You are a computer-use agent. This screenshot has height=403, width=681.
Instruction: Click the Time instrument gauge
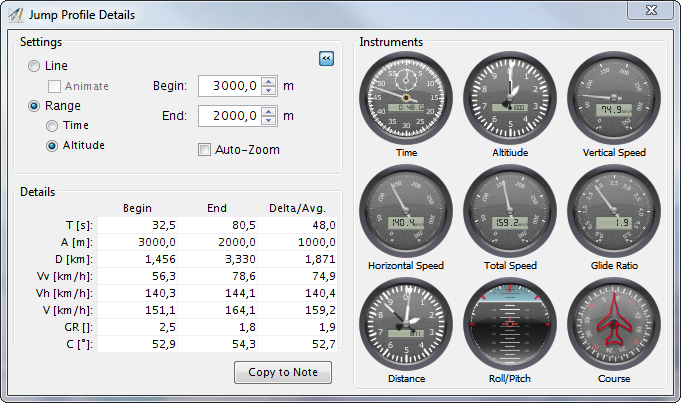click(406, 99)
